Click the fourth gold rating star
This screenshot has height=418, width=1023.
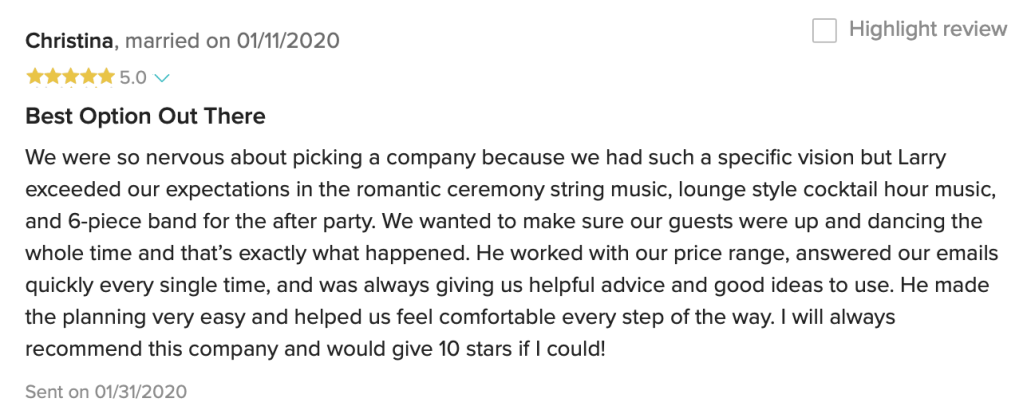88,76
